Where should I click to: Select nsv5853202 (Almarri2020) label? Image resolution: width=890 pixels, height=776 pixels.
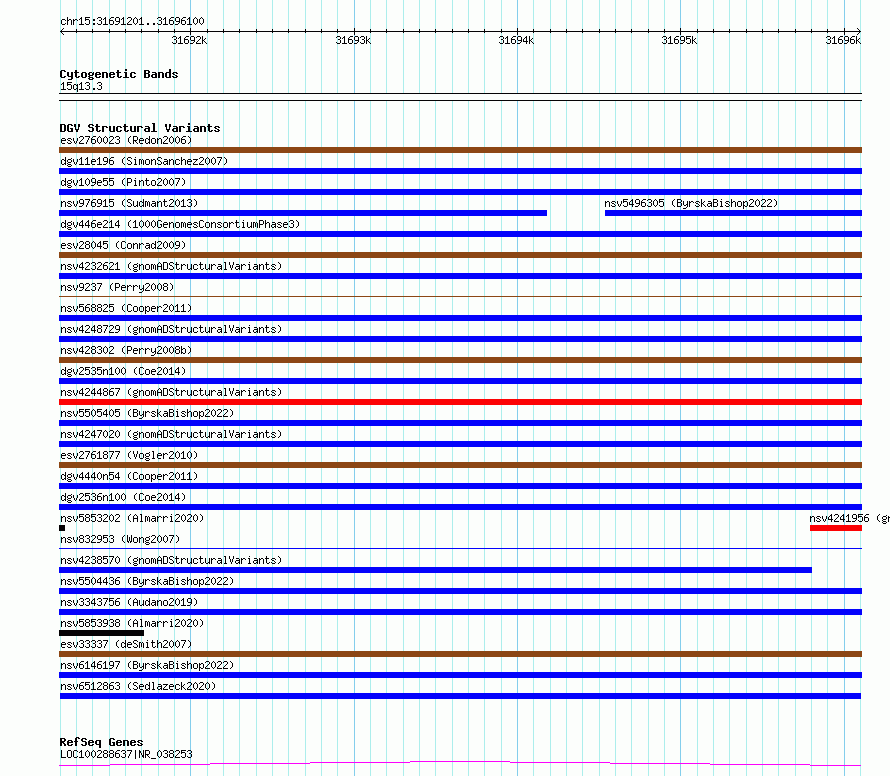pos(132,518)
